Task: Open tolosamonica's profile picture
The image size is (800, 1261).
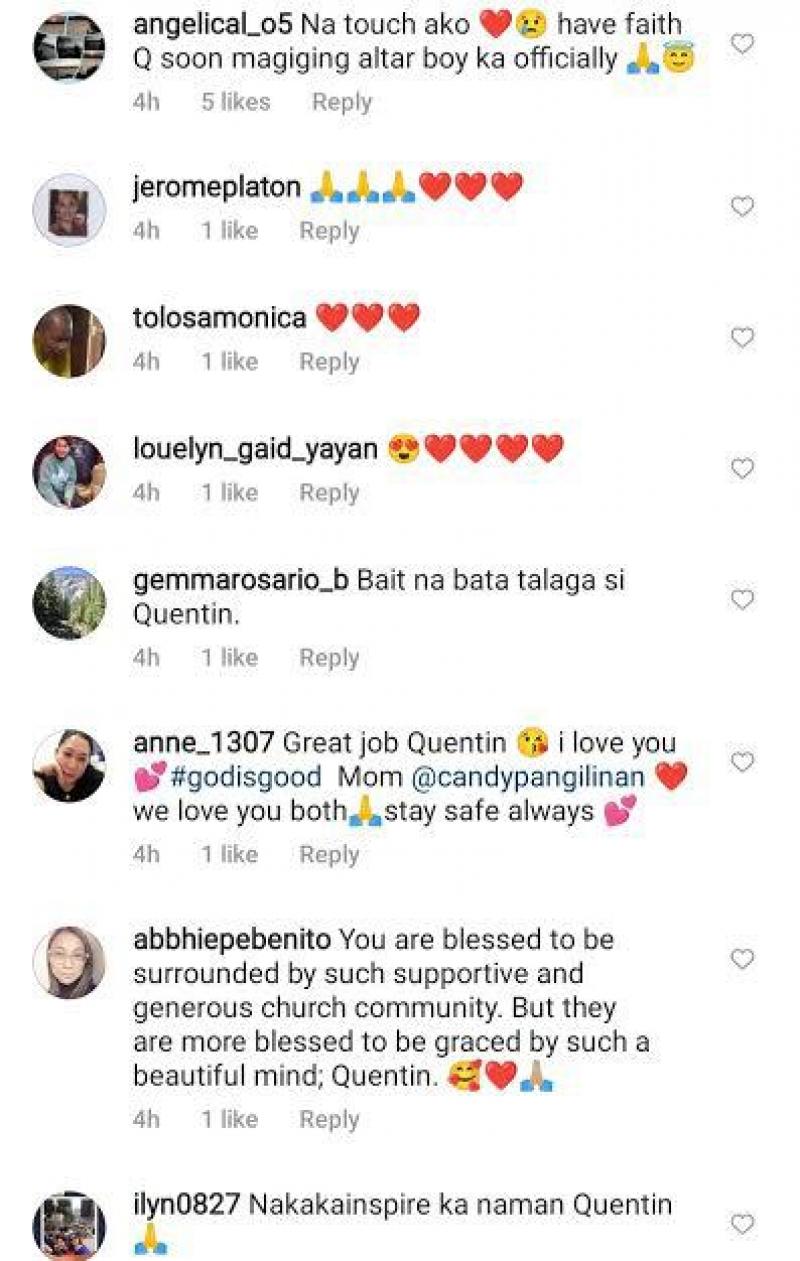Action: [x=69, y=340]
